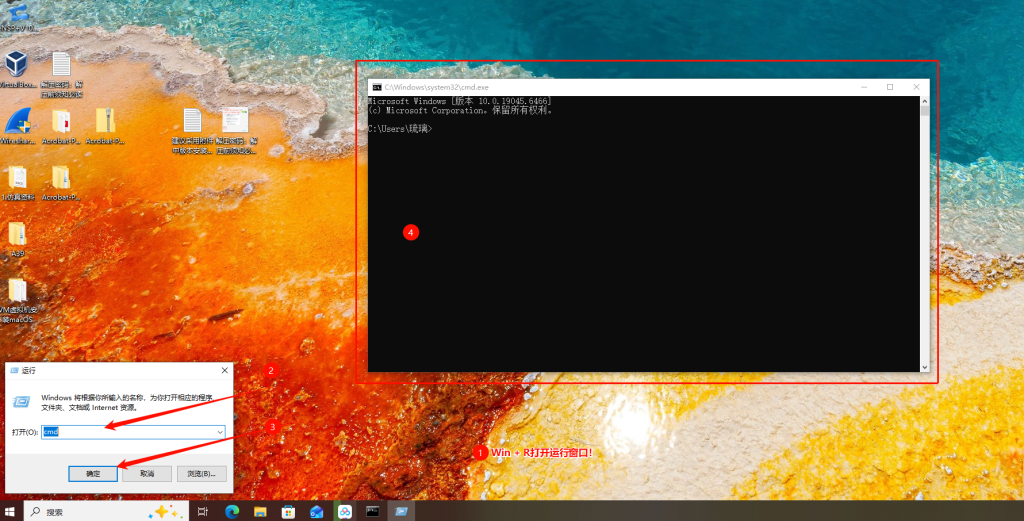Open Microsoft Store from the taskbar
Image resolution: width=1024 pixels, height=521 pixels.
click(288, 511)
